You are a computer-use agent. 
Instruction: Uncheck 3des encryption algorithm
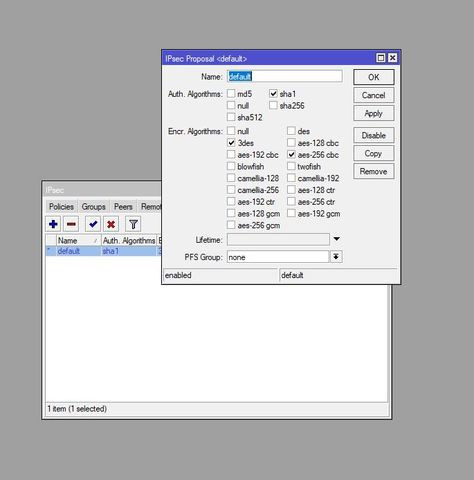pos(231,143)
